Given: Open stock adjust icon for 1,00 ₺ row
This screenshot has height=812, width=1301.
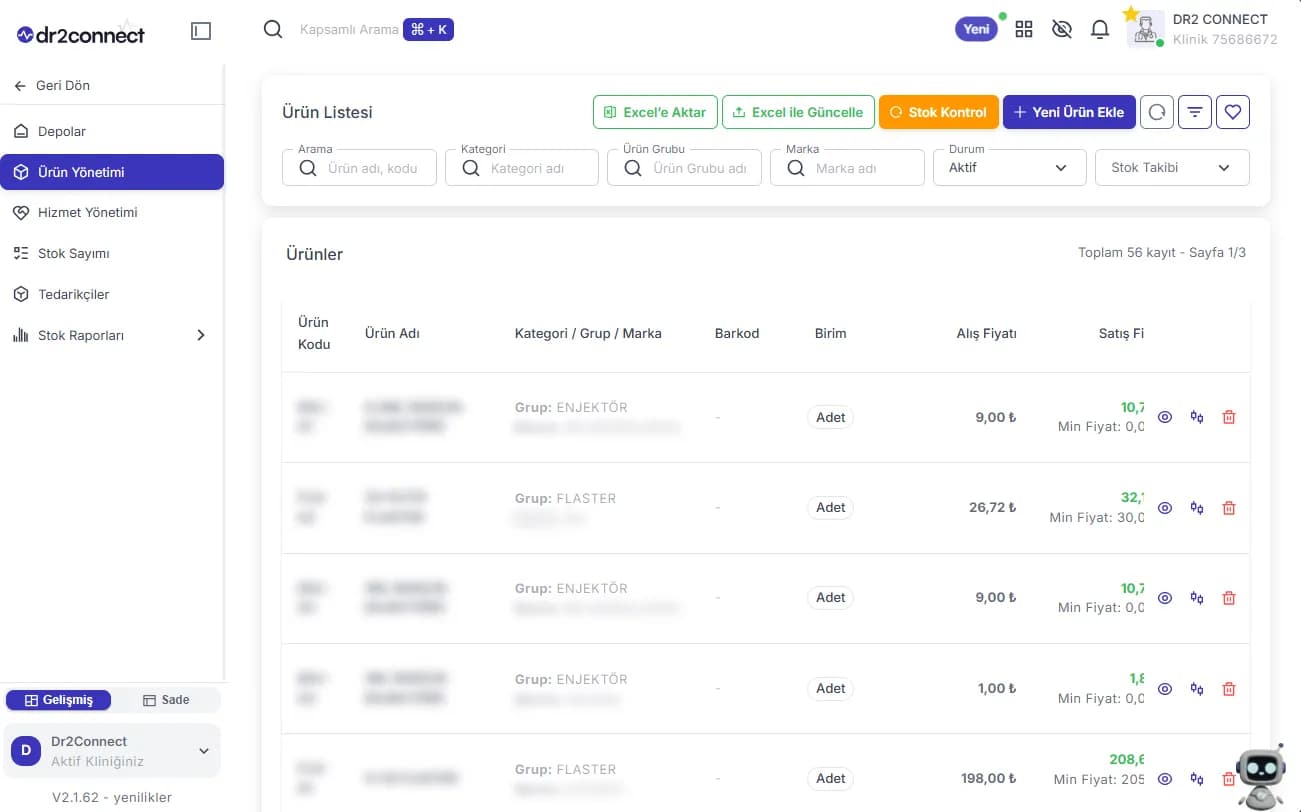Looking at the screenshot, I should click(x=1197, y=689).
